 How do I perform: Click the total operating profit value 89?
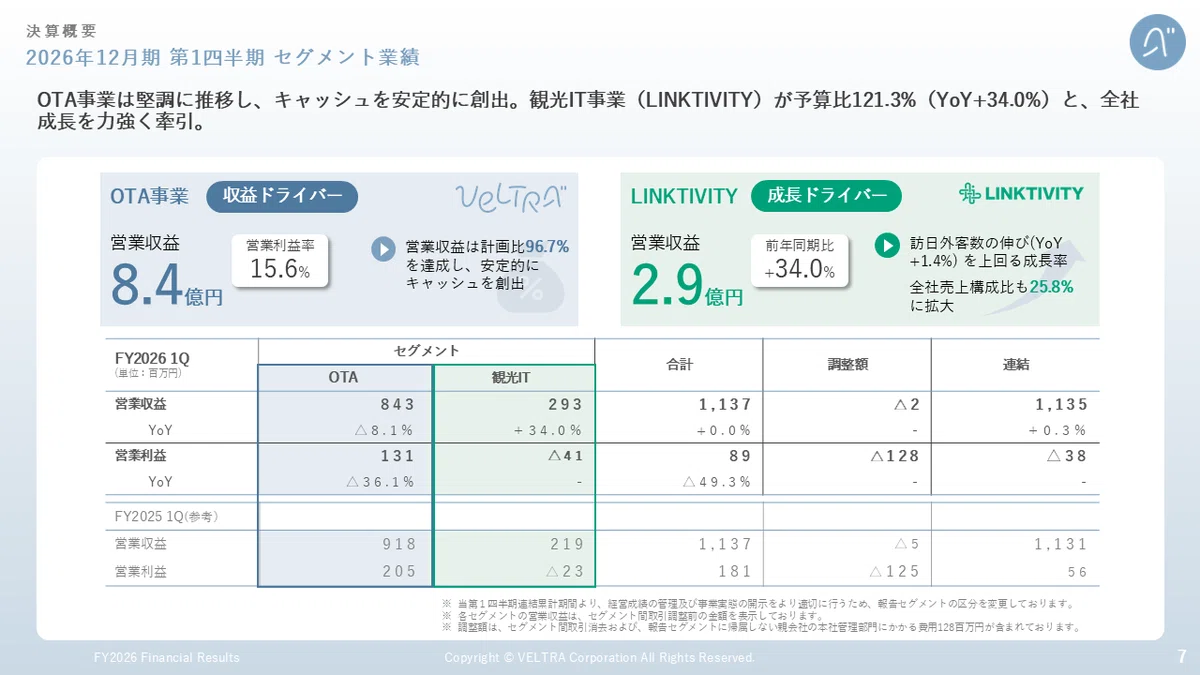click(740, 456)
